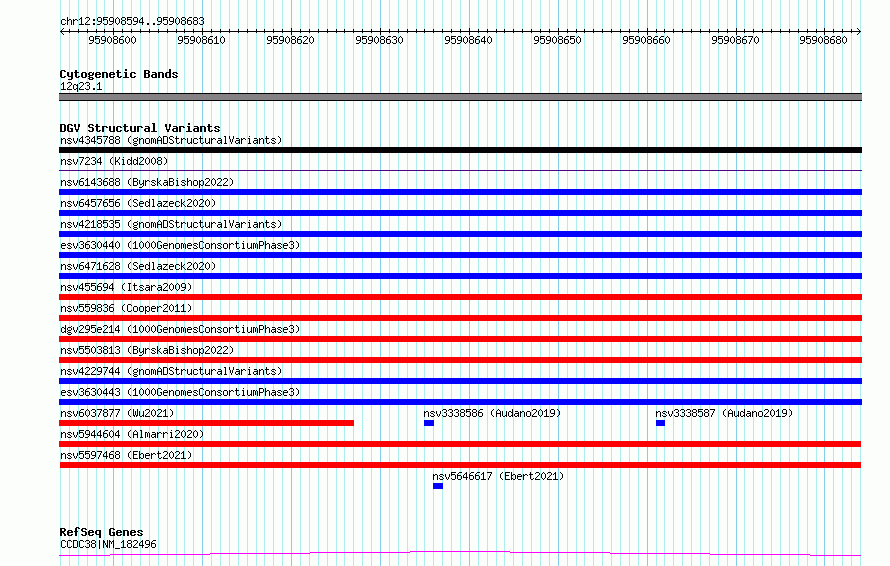
Task: Select the red nsv559836 variant bar
Action: click(460, 318)
